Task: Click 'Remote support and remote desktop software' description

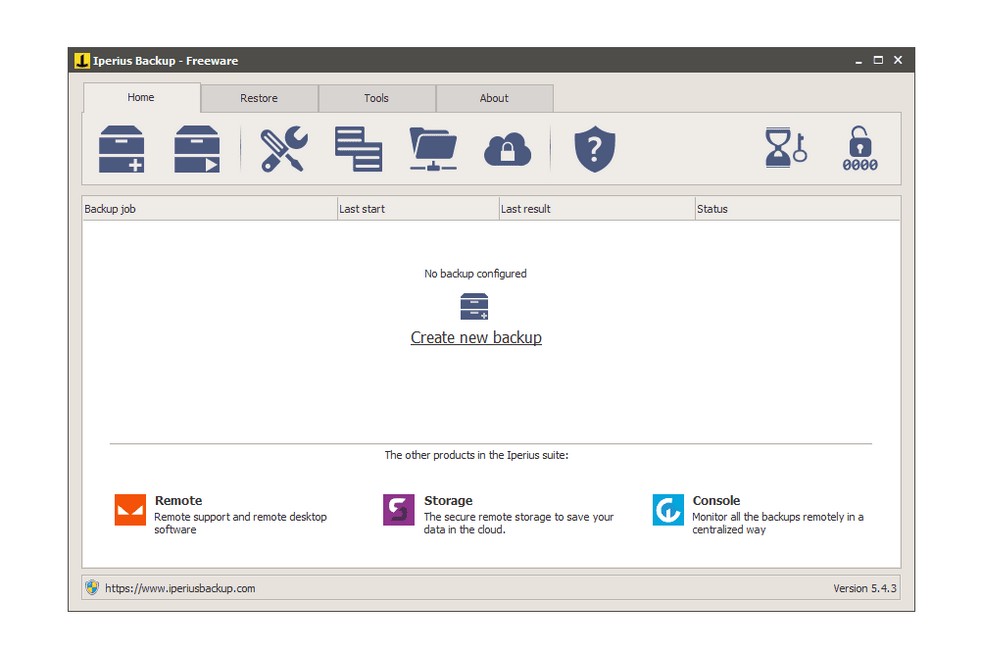Action: pyautogui.click(x=240, y=523)
